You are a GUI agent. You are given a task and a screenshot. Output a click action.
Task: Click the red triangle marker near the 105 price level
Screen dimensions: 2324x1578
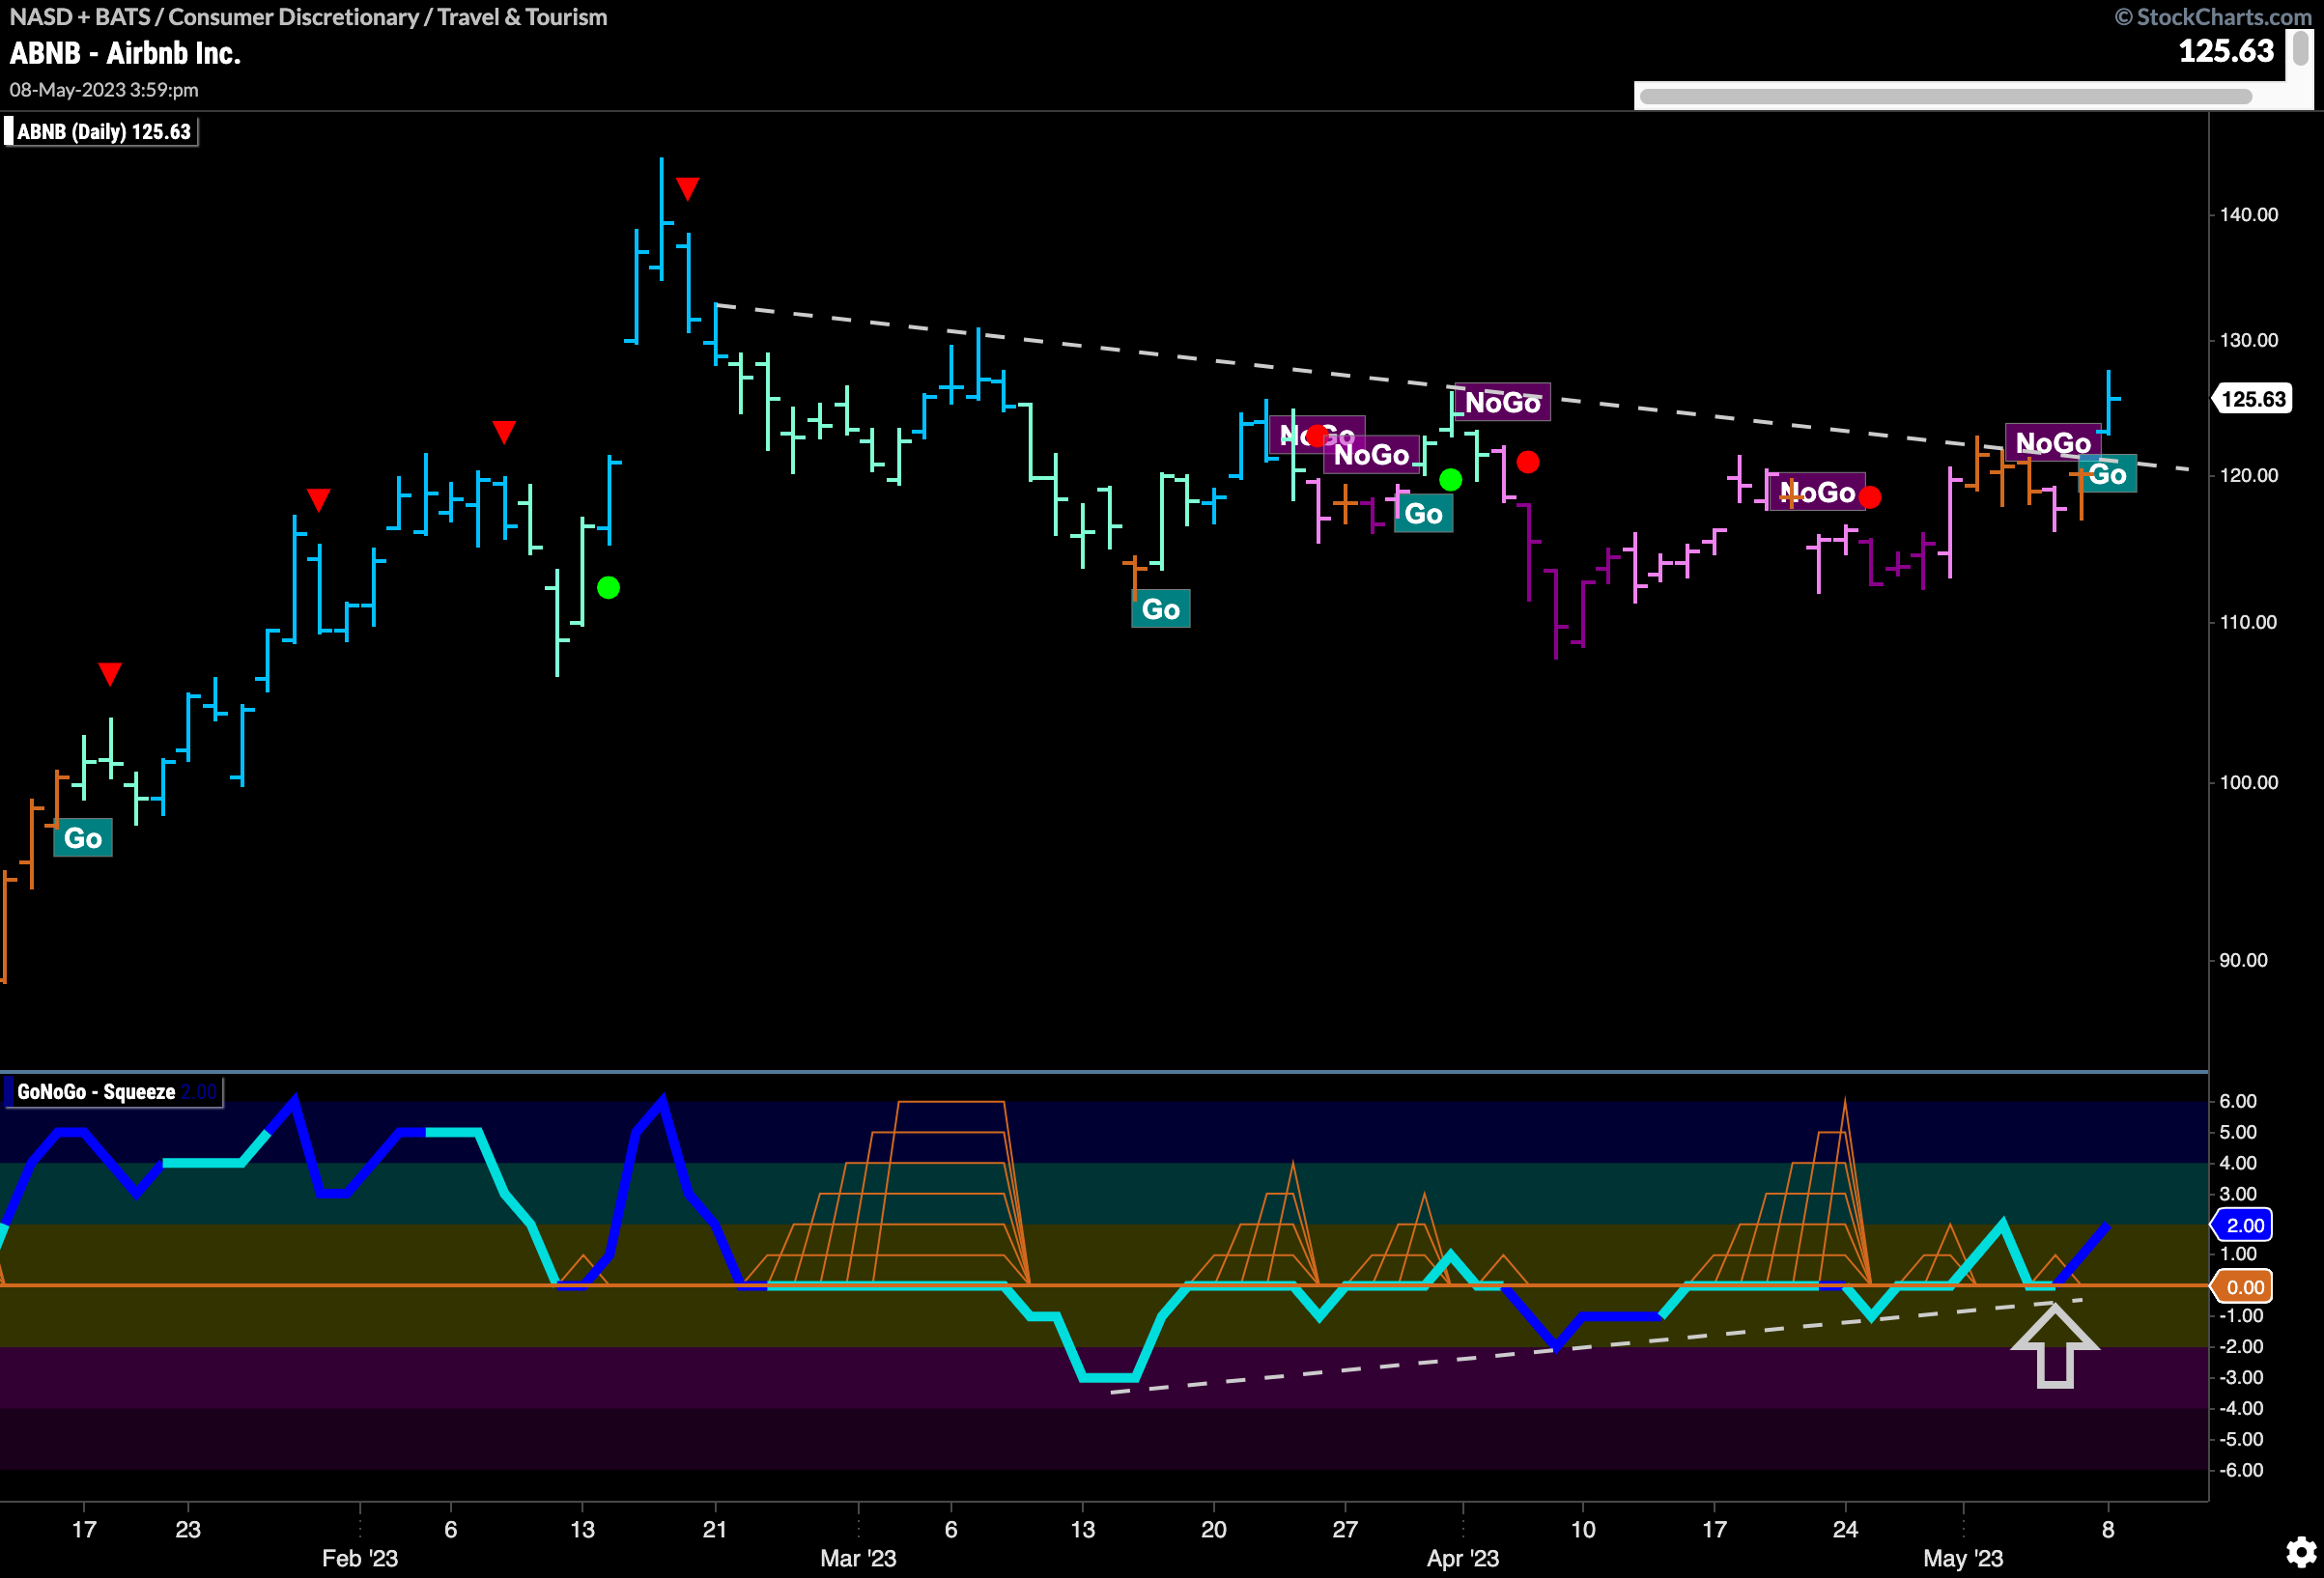(x=110, y=673)
